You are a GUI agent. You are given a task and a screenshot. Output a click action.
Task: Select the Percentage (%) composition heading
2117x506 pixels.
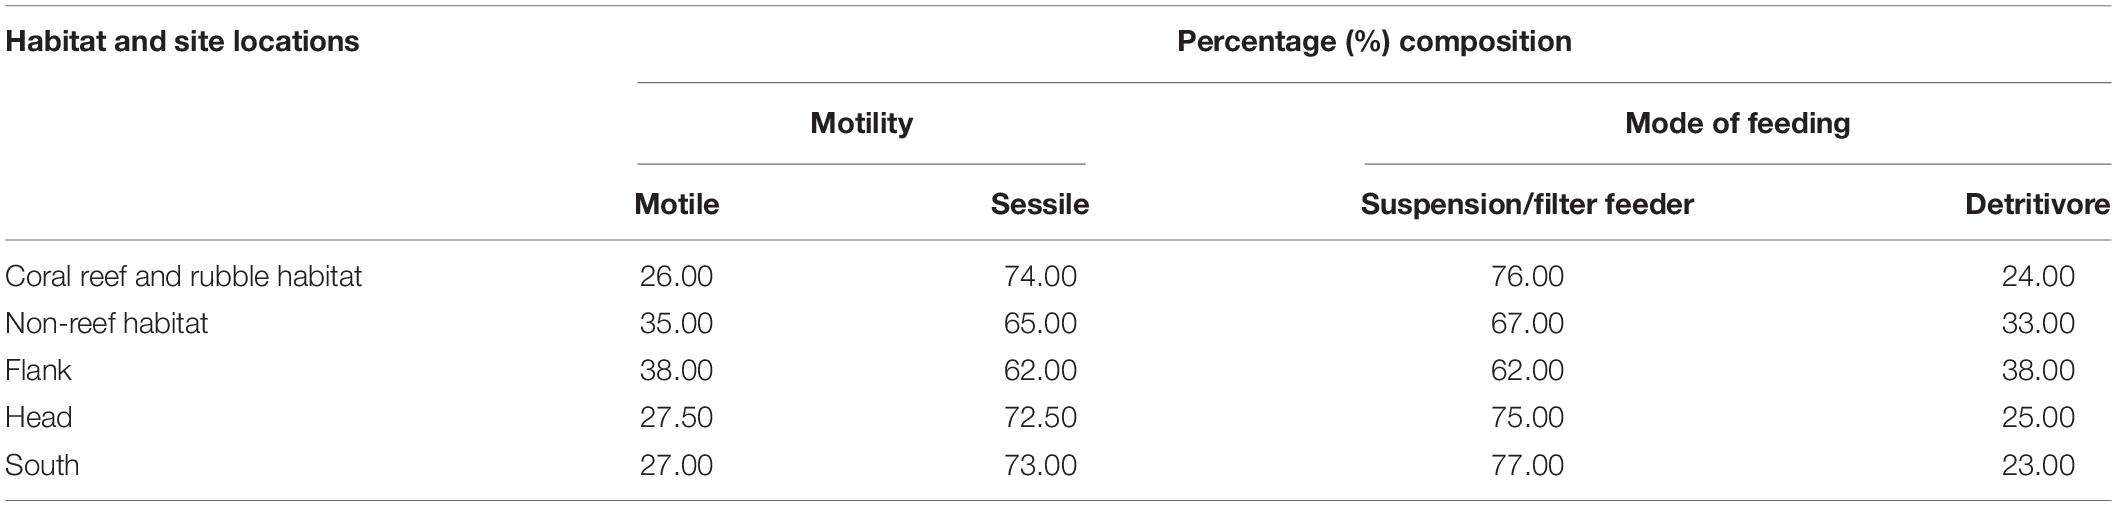pos(1374,41)
